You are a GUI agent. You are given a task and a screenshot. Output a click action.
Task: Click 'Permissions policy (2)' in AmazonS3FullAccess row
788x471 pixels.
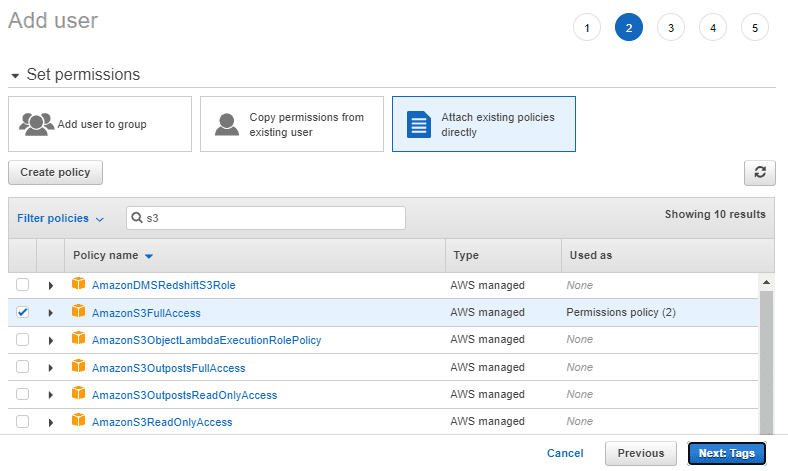click(x=621, y=312)
